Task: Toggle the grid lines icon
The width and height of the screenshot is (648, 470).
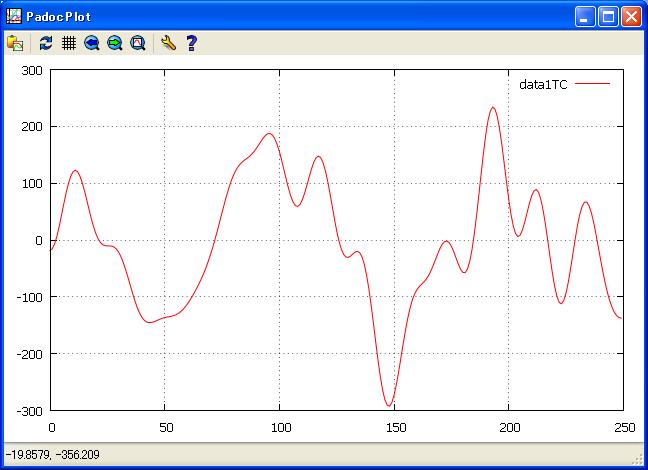Action: [69, 43]
